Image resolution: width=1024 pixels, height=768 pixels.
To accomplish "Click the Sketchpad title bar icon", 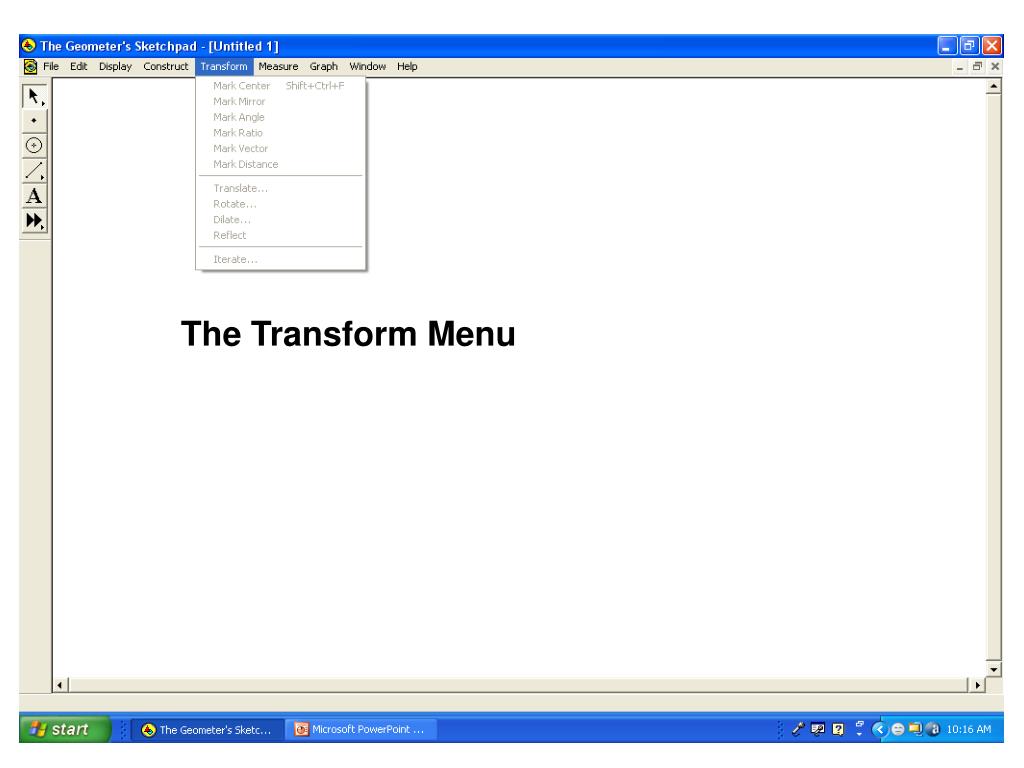I will point(29,46).
